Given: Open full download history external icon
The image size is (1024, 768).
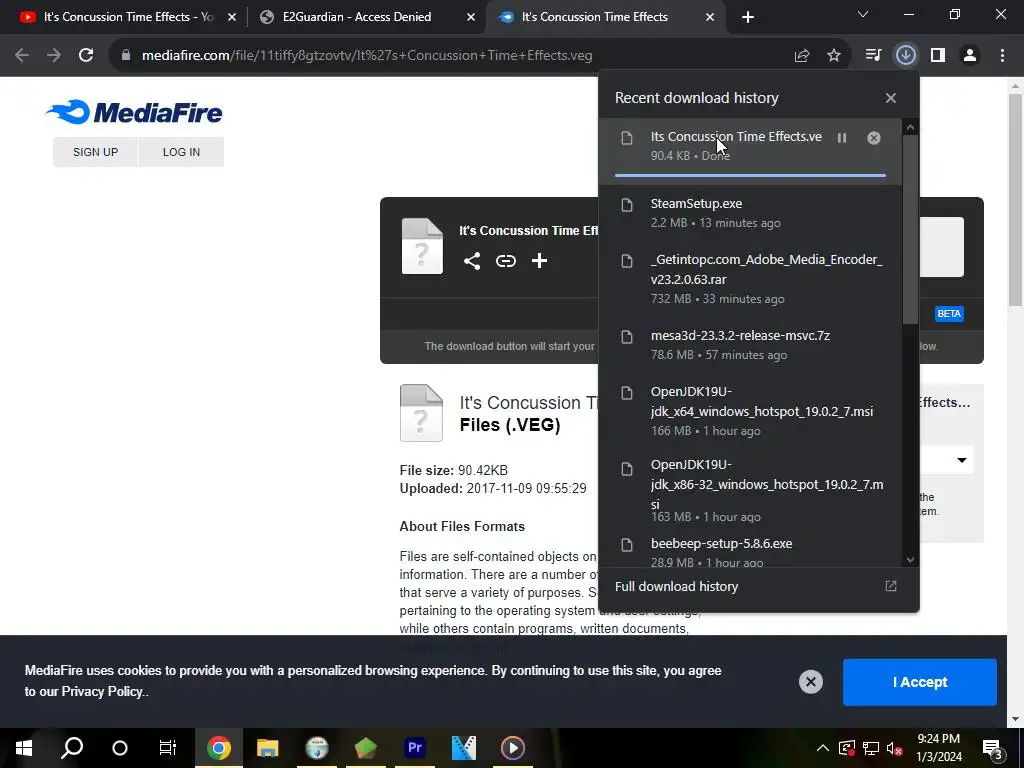Looking at the screenshot, I should [891, 586].
